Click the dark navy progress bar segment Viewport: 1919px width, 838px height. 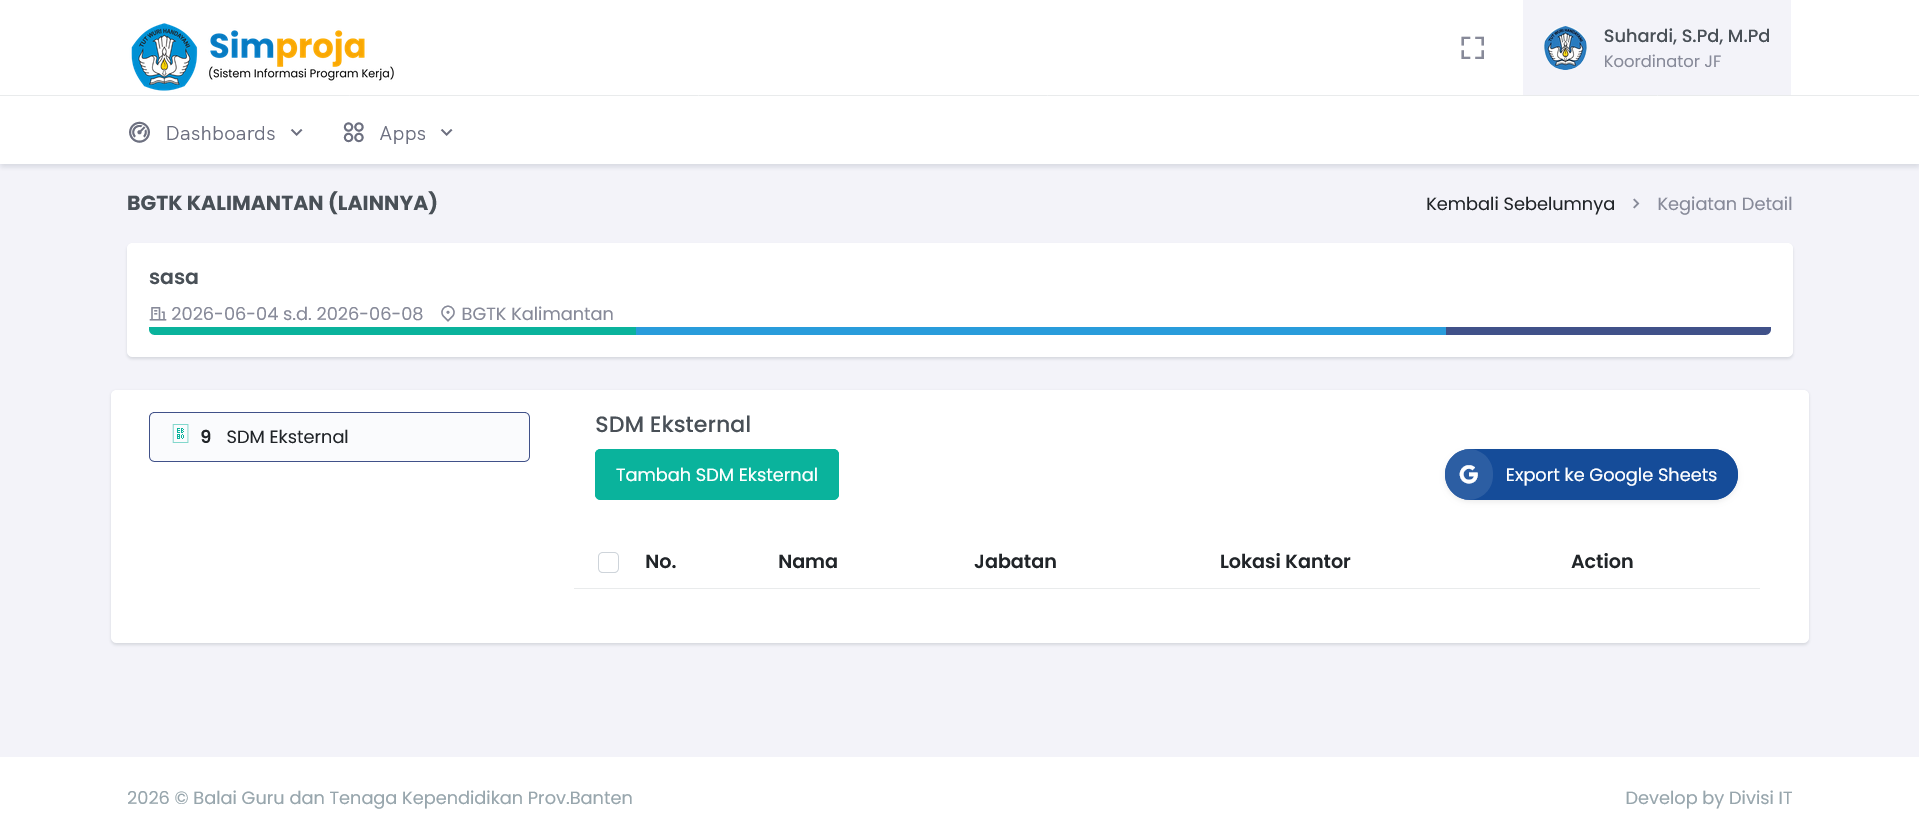1608,331
